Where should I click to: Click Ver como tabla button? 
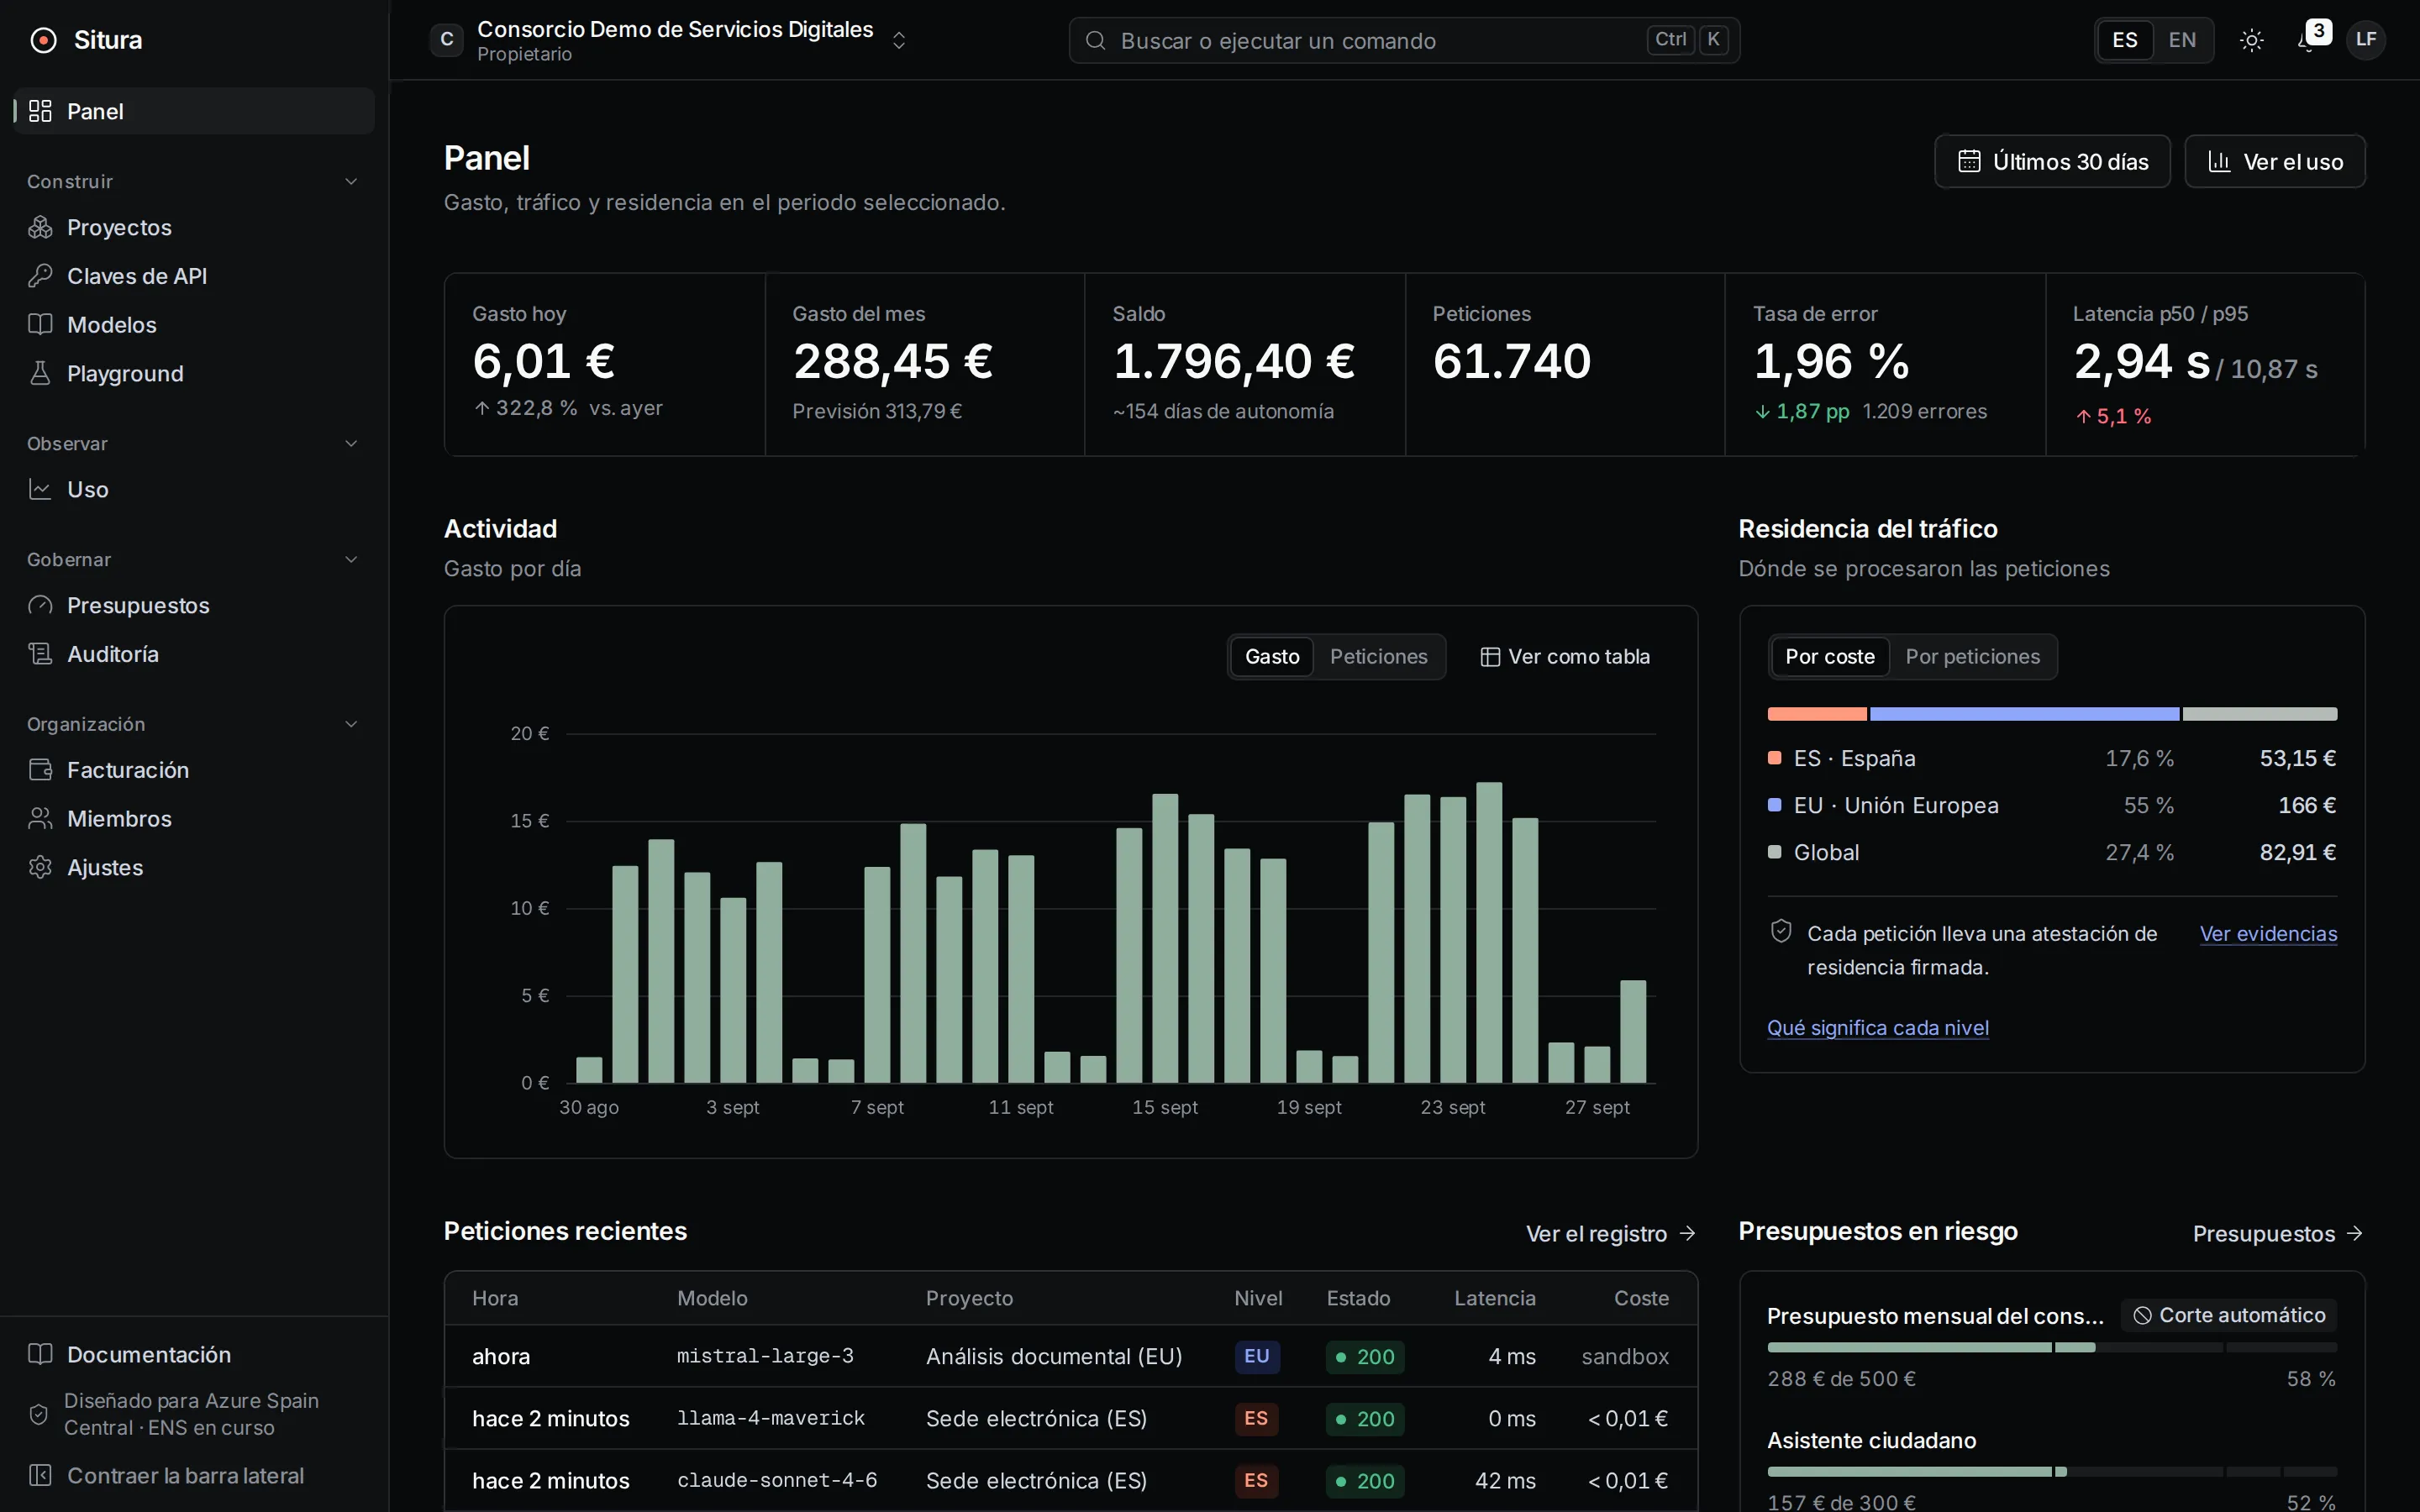(x=1565, y=657)
